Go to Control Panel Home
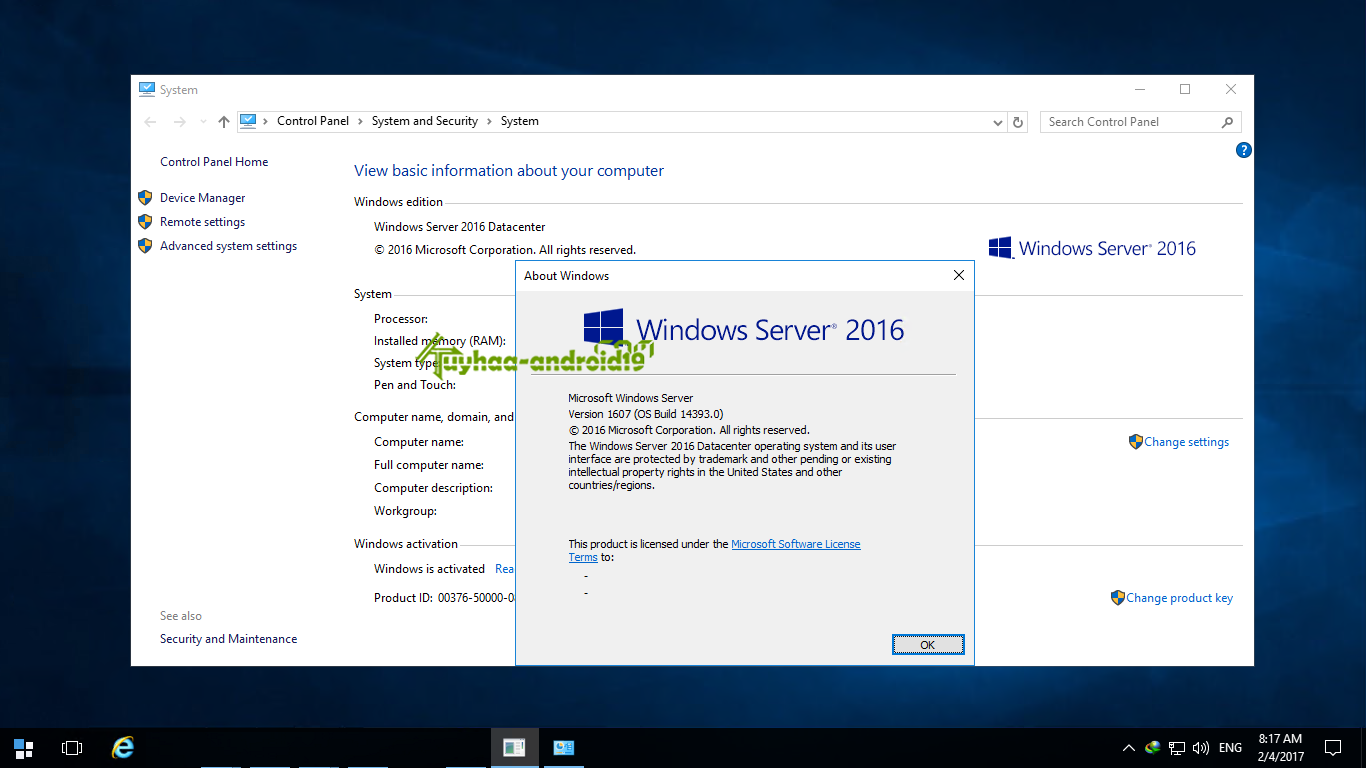1366x768 pixels. tap(214, 162)
